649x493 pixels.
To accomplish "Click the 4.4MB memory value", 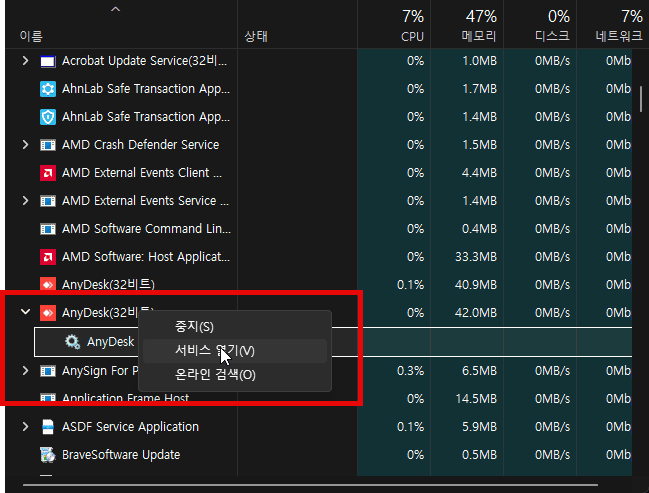I will click(x=479, y=173).
